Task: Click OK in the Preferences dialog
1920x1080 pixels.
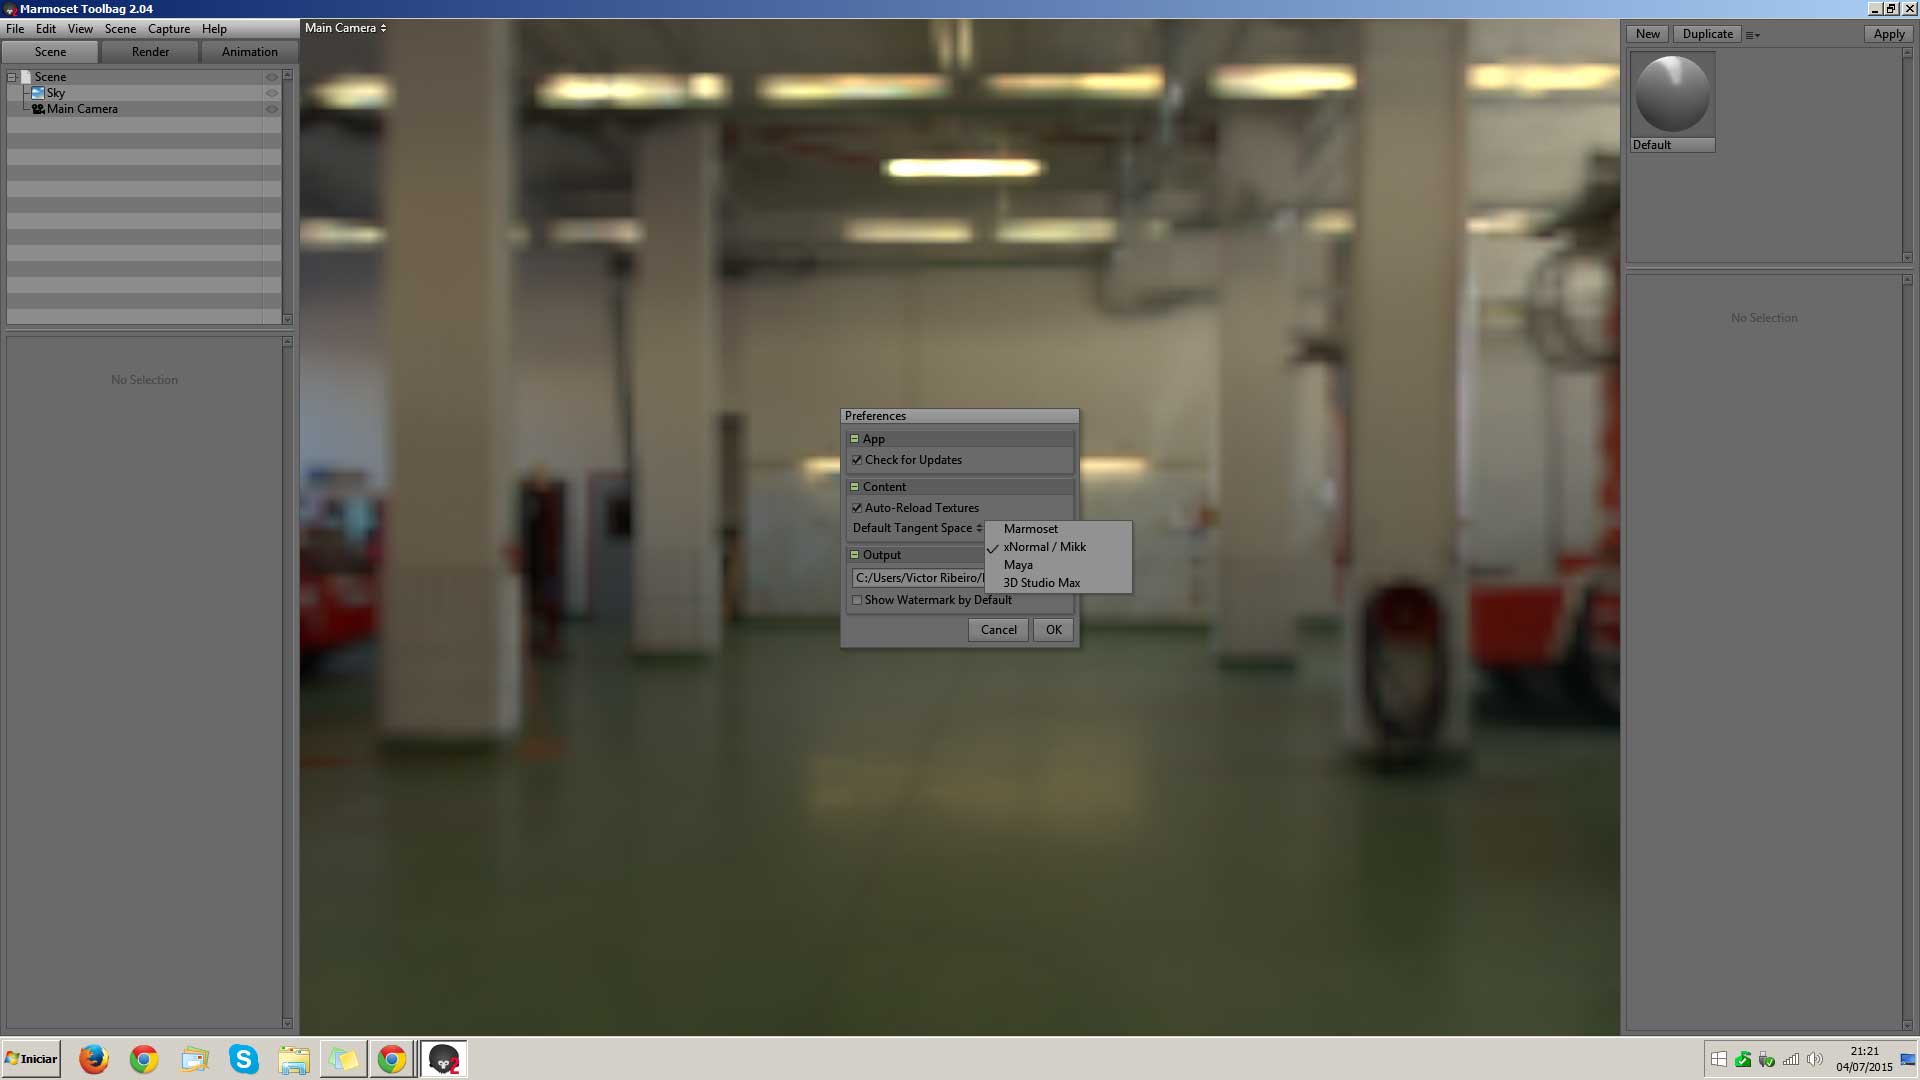Action: click(x=1054, y=630)
